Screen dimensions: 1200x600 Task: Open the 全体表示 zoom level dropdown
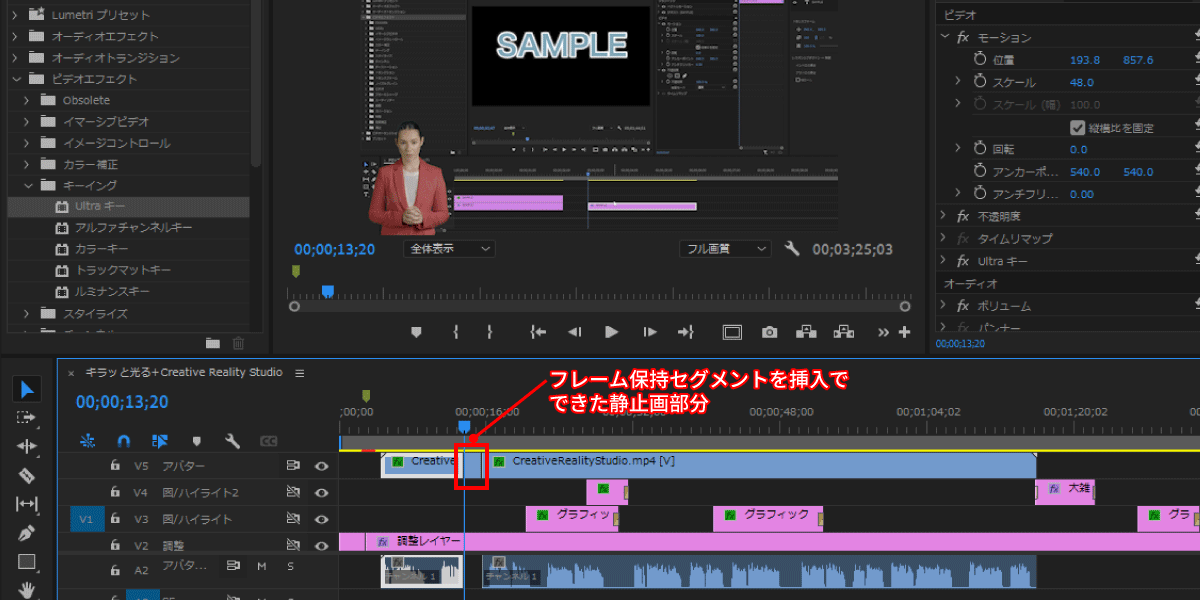pos(450,249)
